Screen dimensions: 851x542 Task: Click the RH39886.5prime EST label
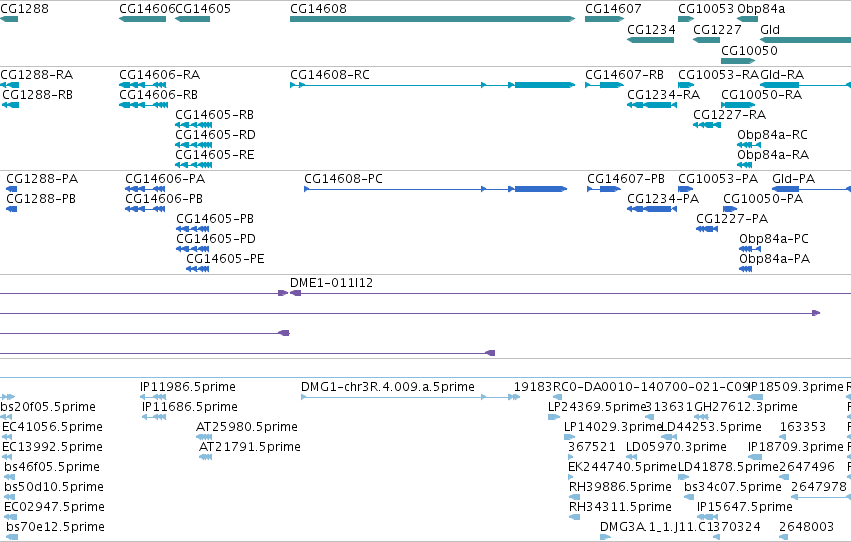click(620, 488)
